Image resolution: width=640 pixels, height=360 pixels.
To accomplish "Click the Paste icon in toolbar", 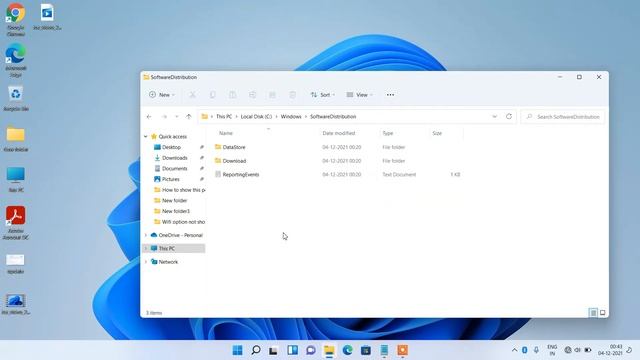I will [x=232, y=95].
